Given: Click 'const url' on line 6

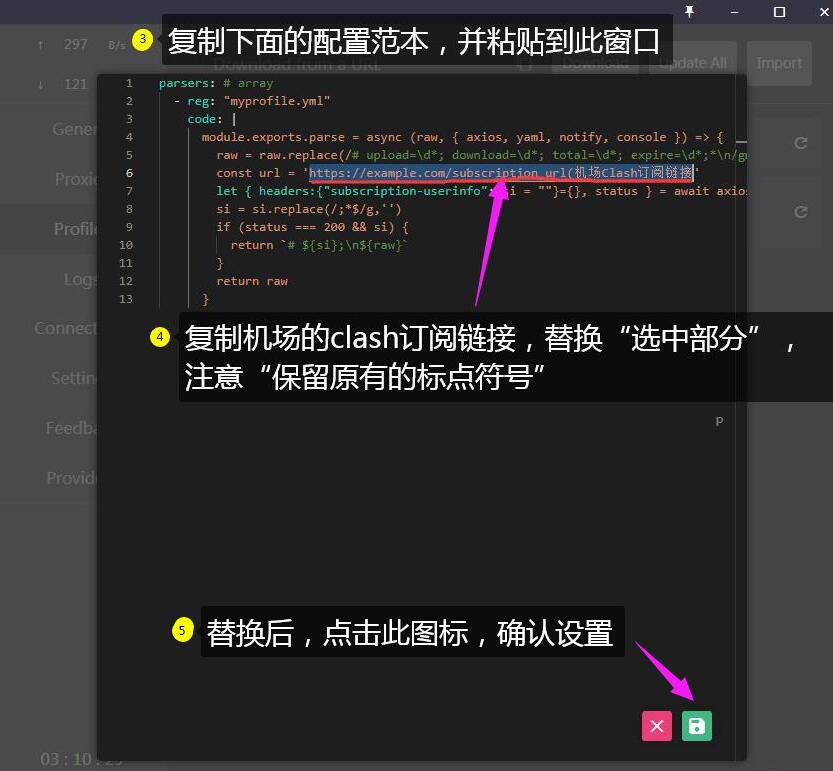Looking at the screenshot, I should click(248, 173).
